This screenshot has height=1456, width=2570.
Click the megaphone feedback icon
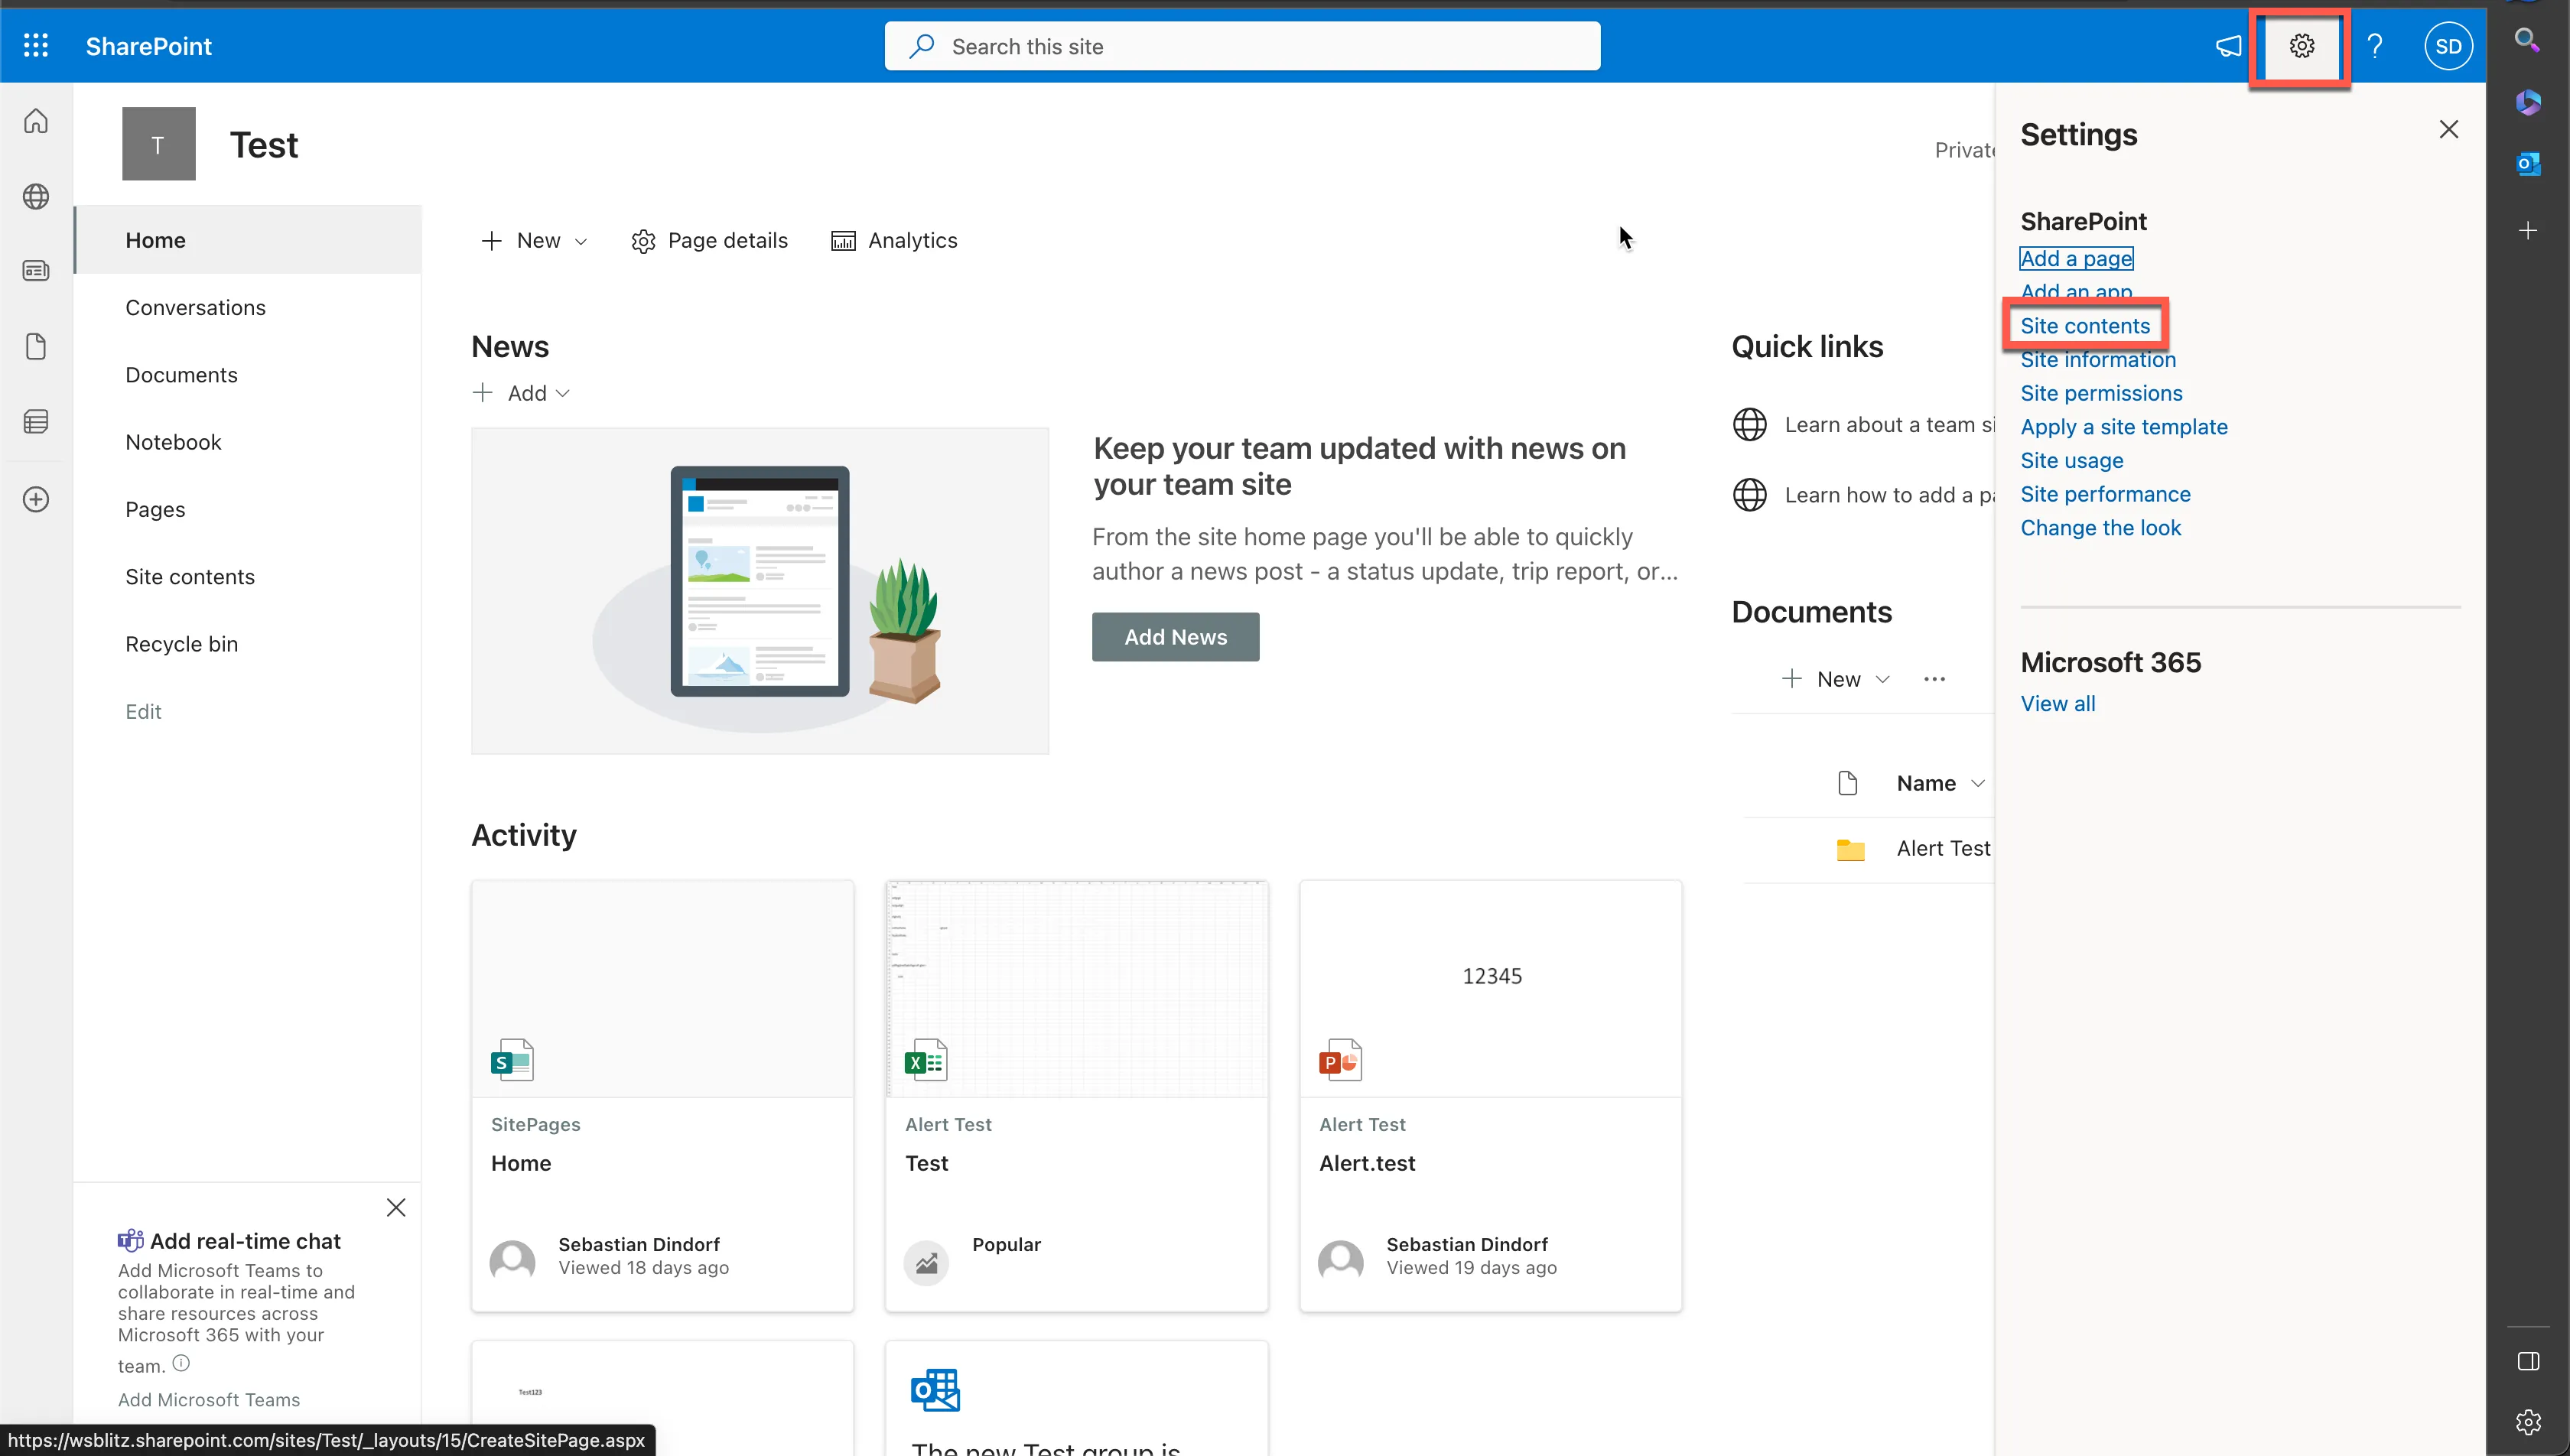2228,46
